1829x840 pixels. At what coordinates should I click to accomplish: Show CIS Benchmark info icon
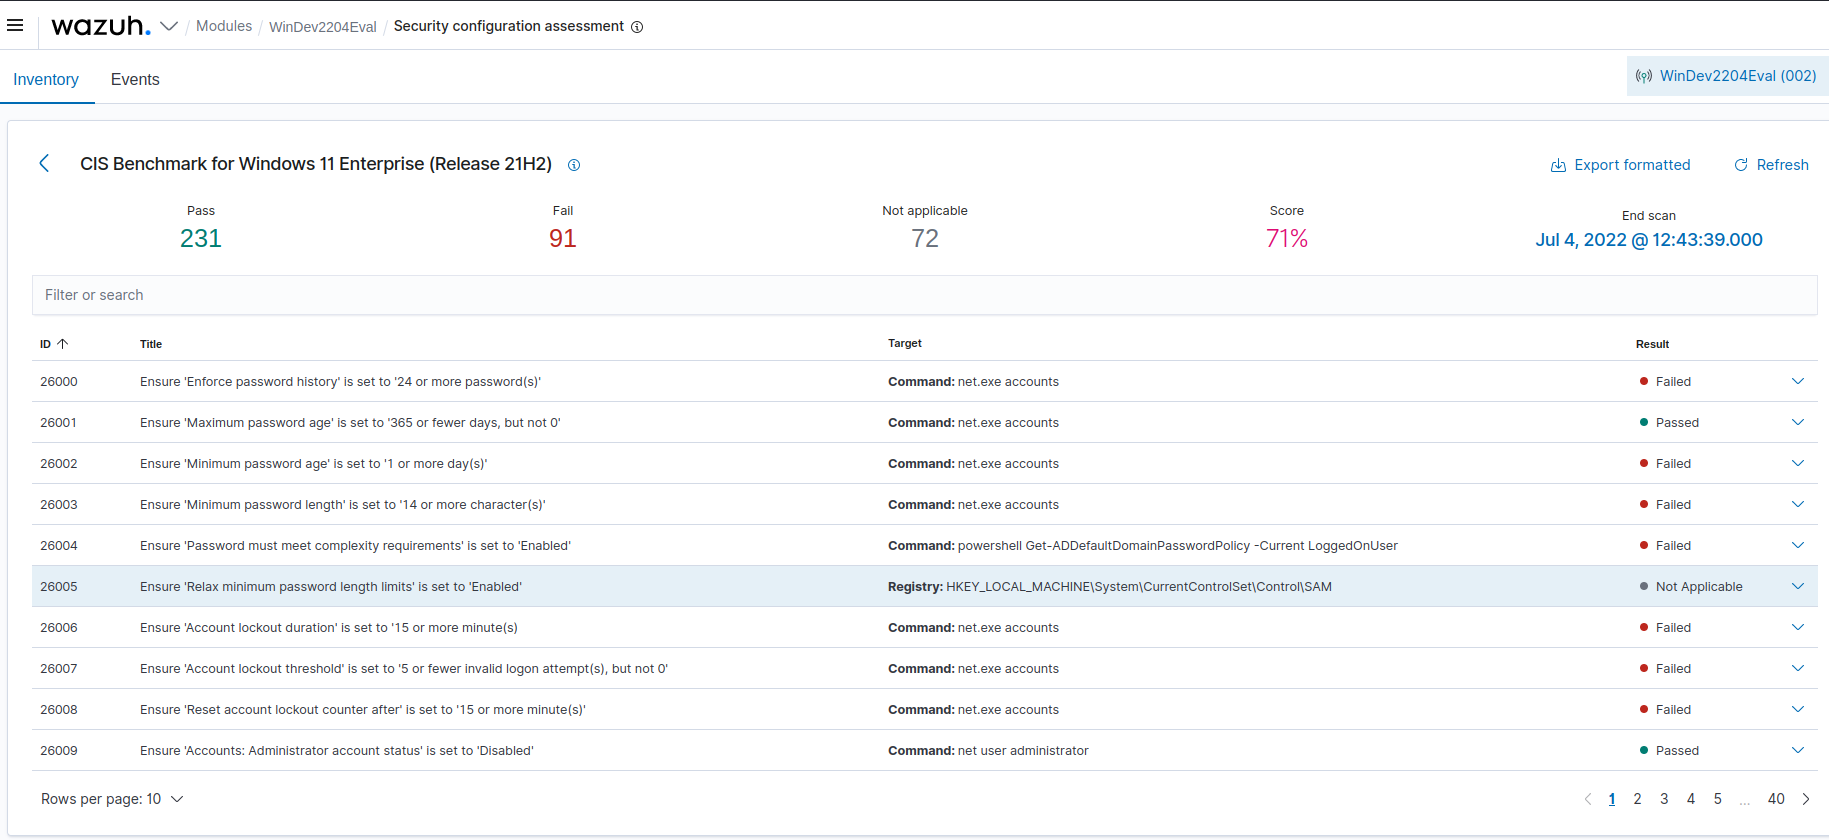(574, 165)
